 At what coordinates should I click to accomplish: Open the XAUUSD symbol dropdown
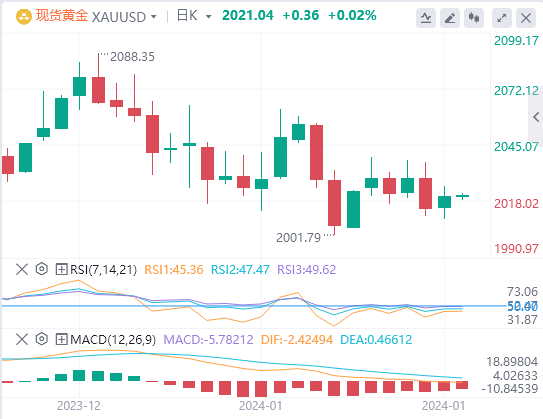pyautogui.click(x=154, y=17)
